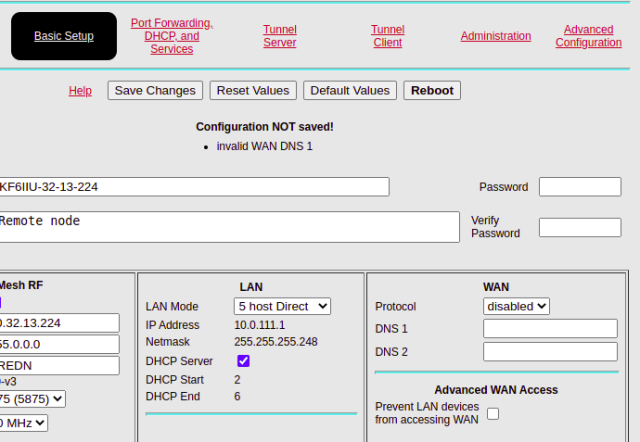Focus the node name field KF6IIU-32-13-224
The image size is (640, 442).
[194, 187]
